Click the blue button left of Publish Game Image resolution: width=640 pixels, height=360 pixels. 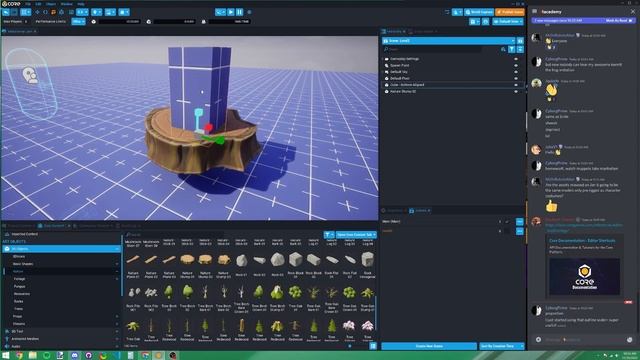(479, 12)
